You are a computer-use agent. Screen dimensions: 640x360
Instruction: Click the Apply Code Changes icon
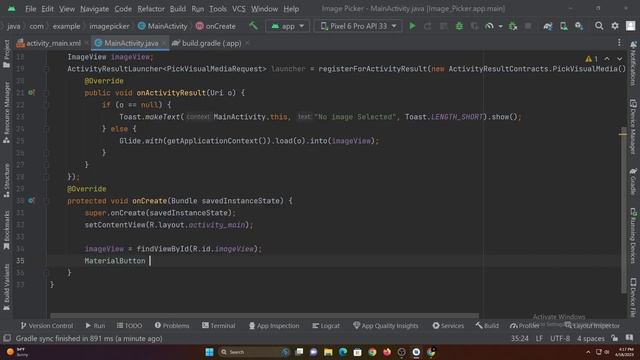tap(443, 26)
